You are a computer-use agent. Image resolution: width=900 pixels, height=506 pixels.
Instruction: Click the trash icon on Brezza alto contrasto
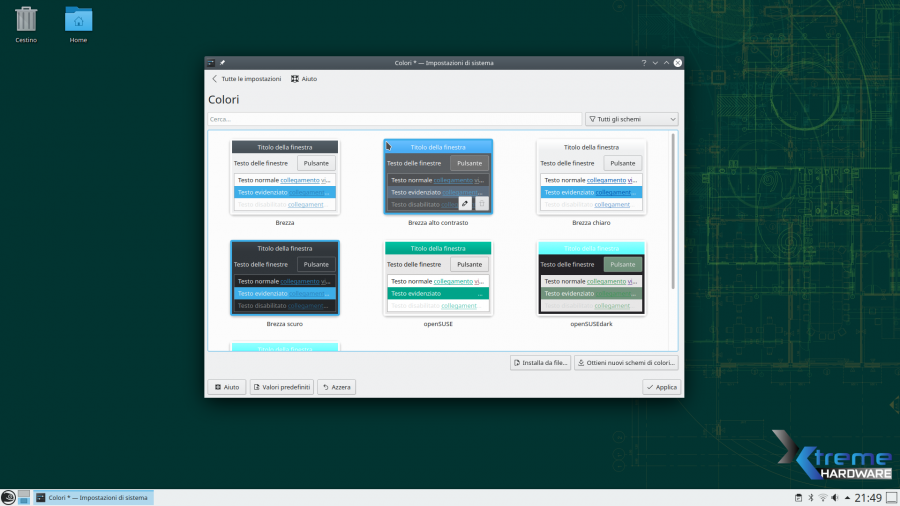[481, 204]
